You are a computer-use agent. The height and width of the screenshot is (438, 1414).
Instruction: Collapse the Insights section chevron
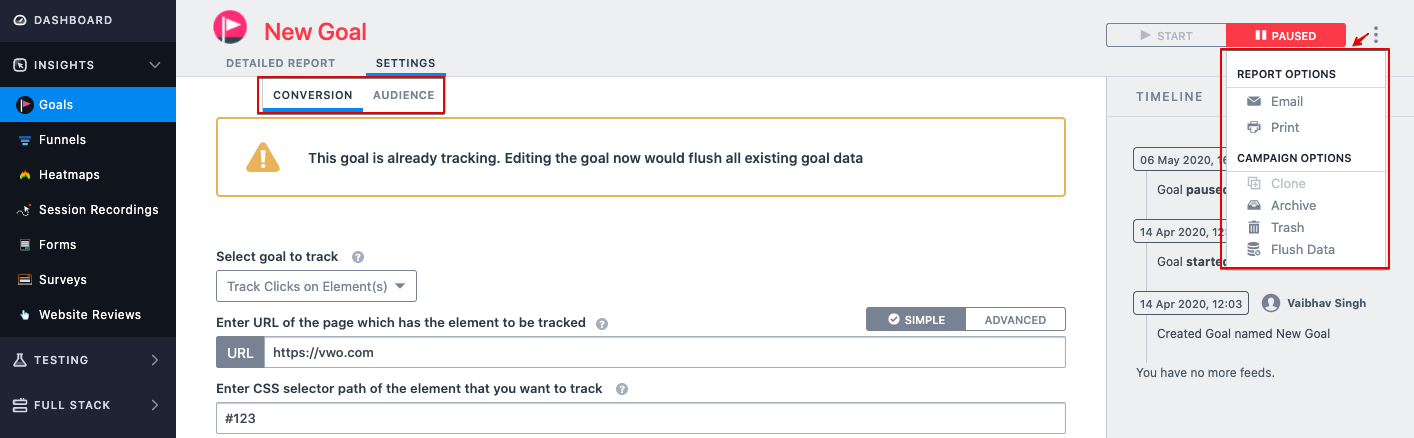[x=155, y=65]
